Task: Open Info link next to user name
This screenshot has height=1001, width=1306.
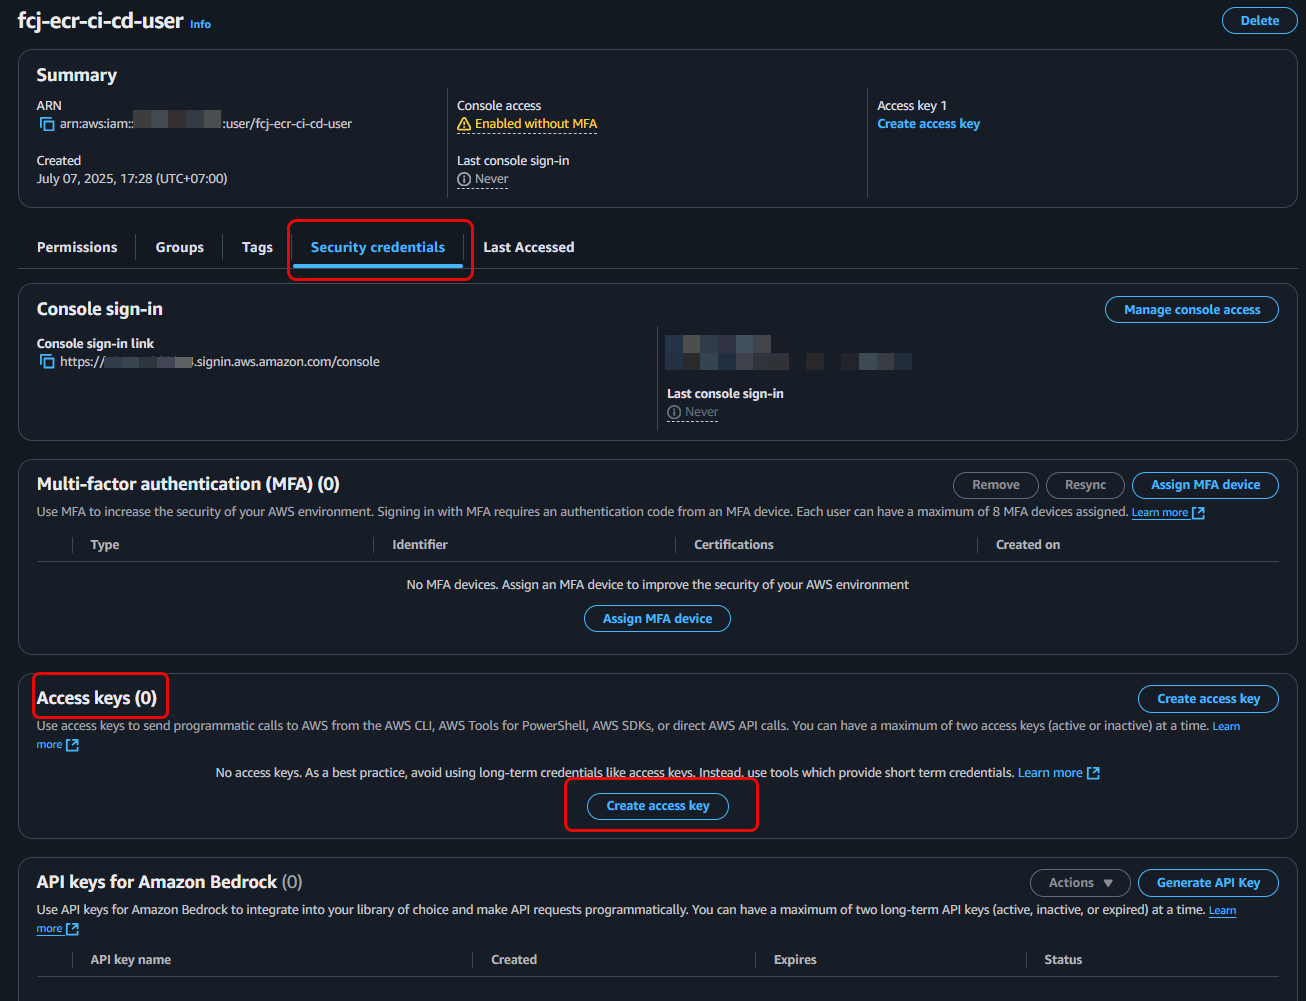Action: [x=200, y=24]
